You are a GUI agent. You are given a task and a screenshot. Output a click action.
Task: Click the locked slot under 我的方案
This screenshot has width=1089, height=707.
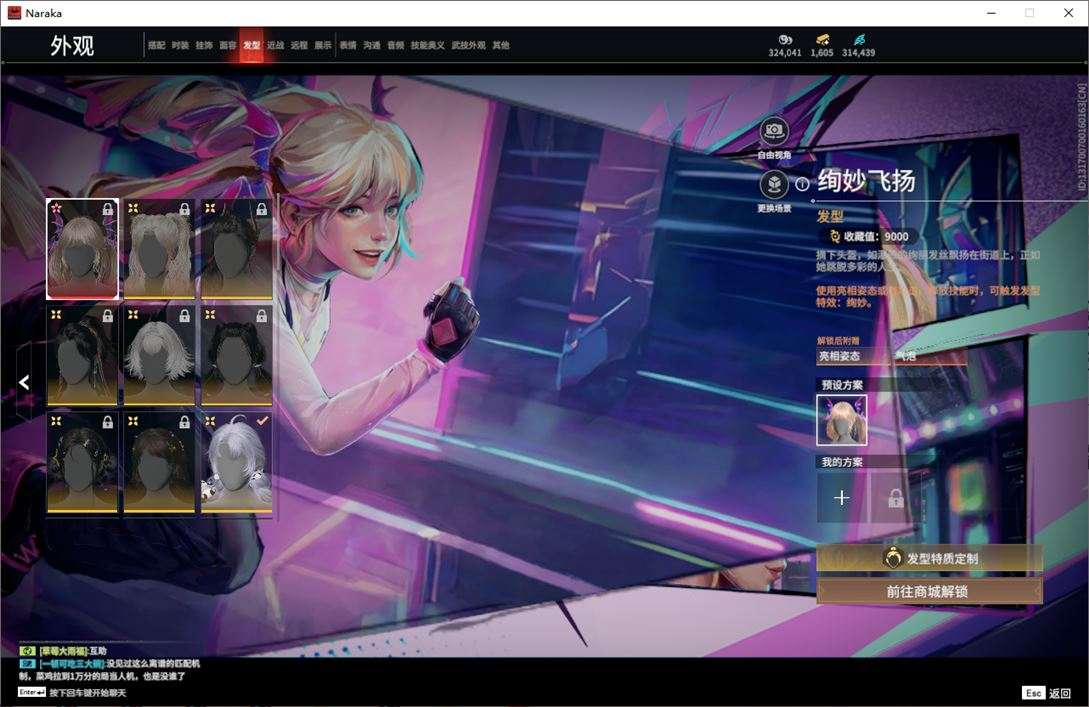point(895,498)
